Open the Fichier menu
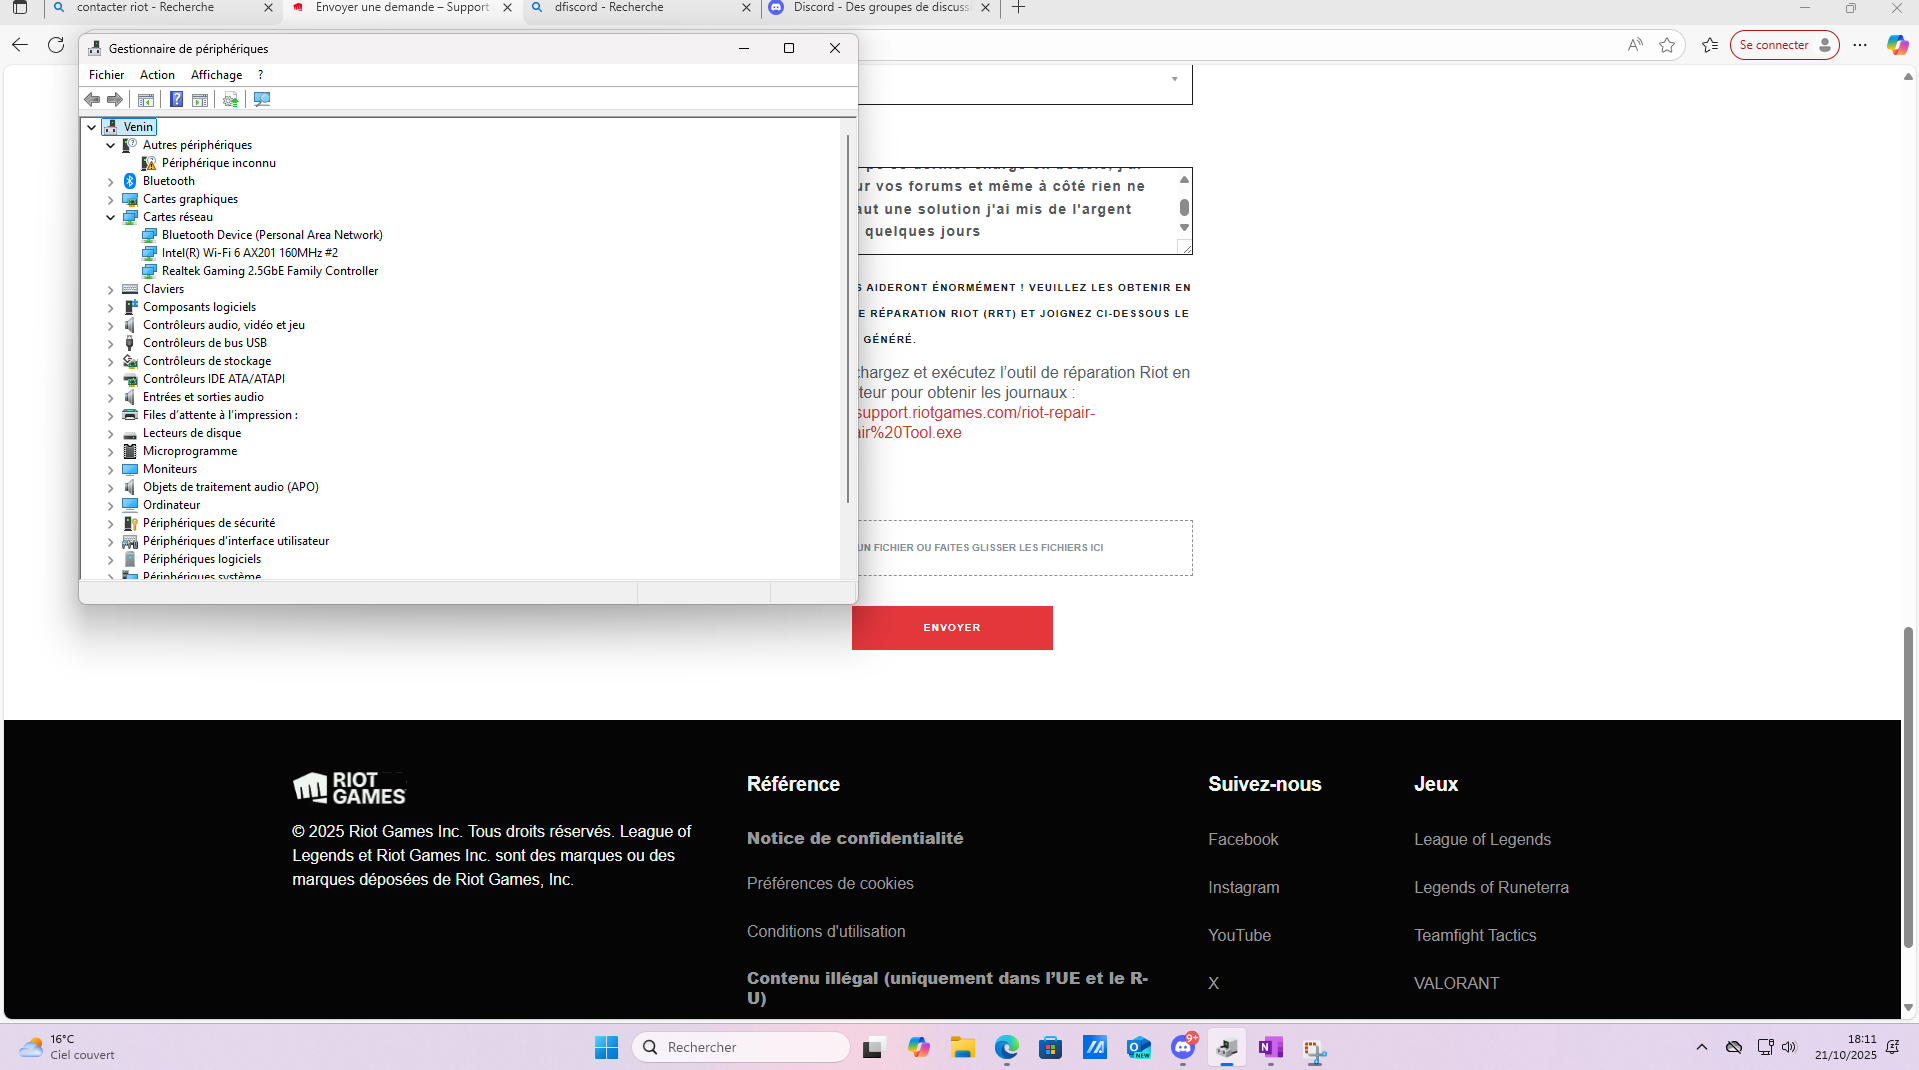The width and height of the screenshot is (1919, 1070). coord(106,75)
